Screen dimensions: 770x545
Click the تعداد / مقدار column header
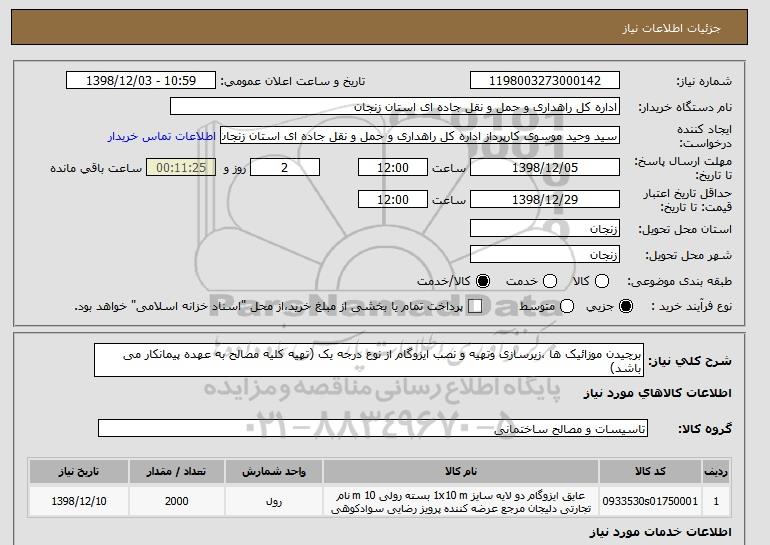point(176,471)
